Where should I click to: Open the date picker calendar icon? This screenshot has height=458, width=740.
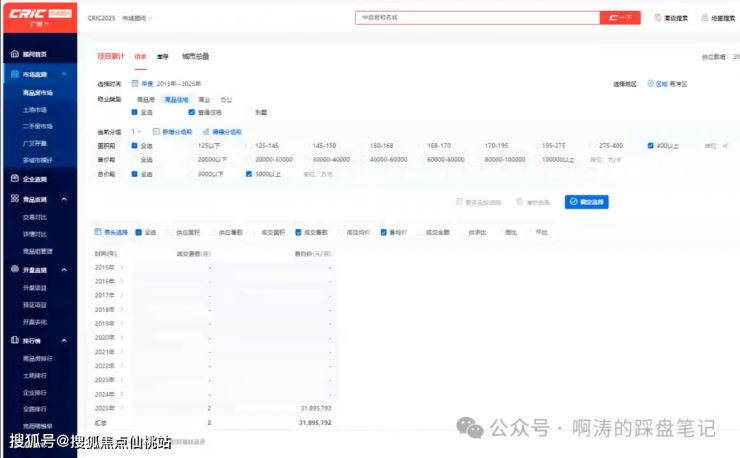pos(136,84)
